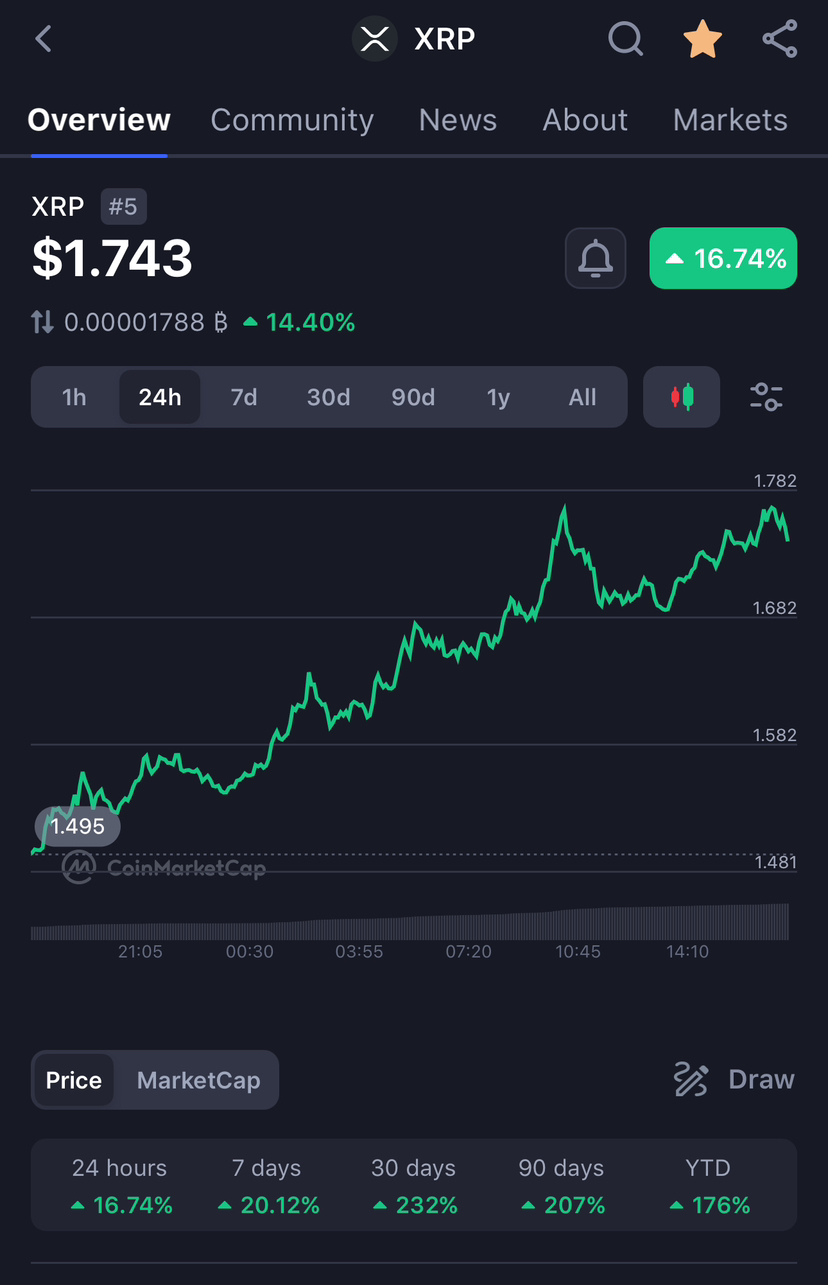
Task: Switch chart to candlestick view
Action: point(681,396)
